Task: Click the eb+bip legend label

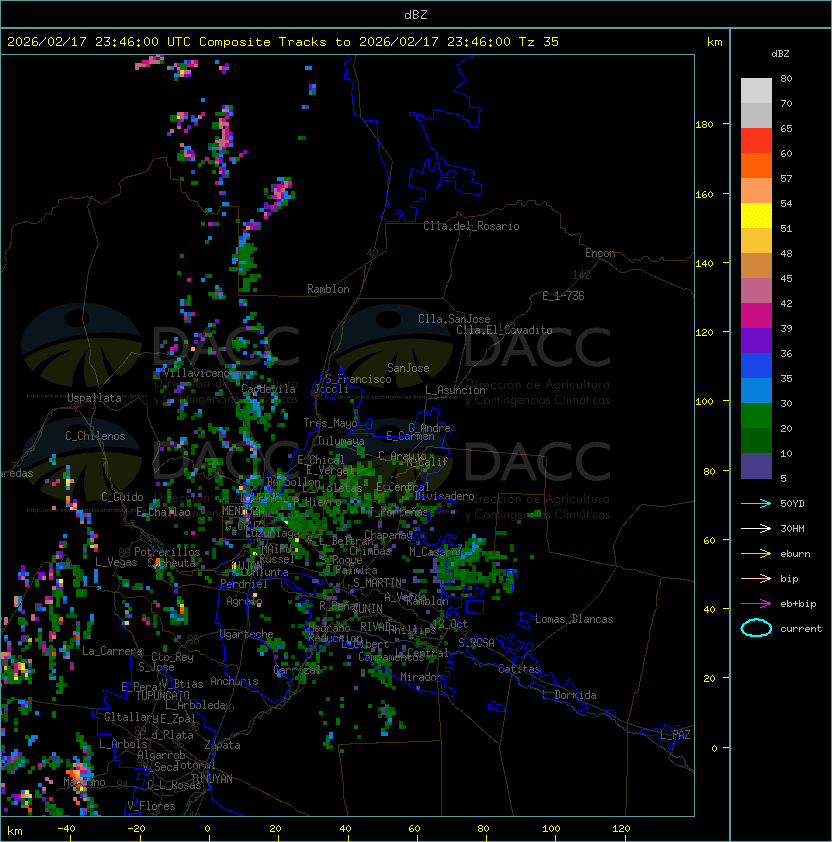Action: pos(798,604)
